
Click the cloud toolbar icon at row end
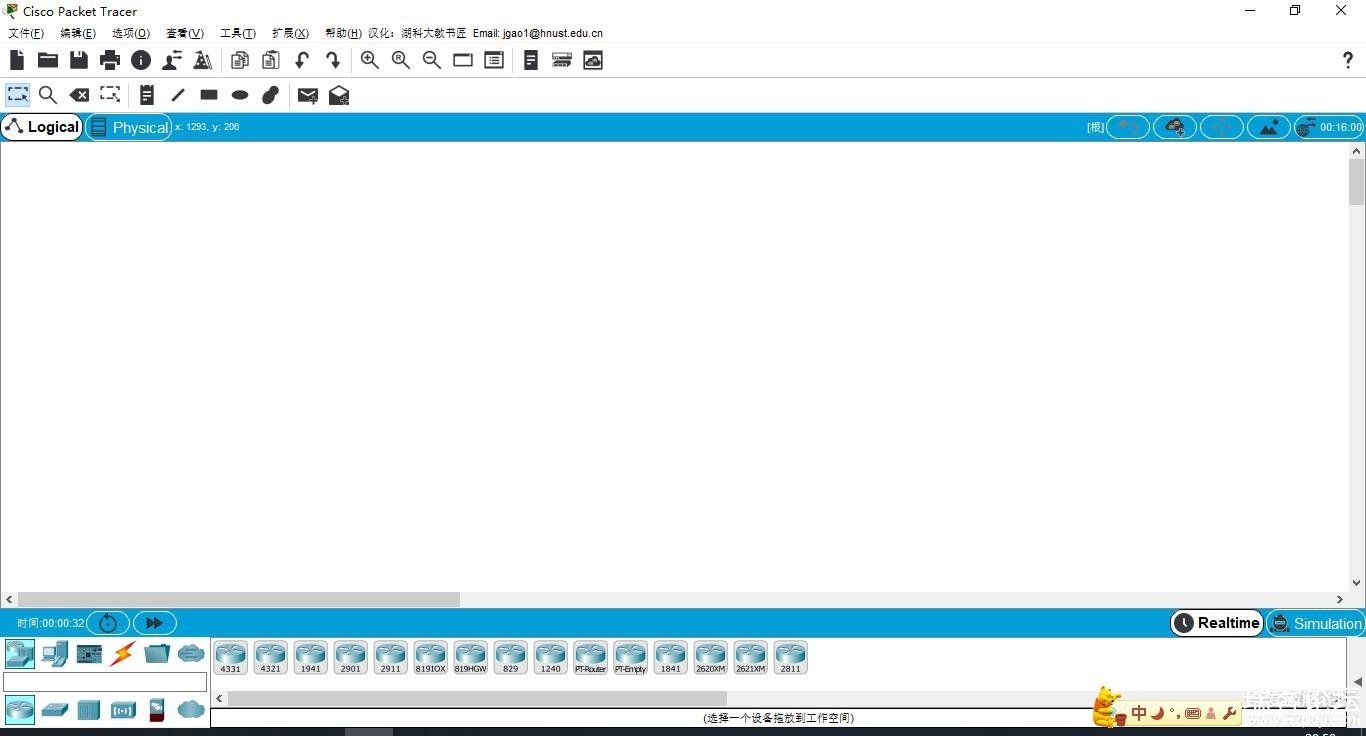tap(593, 60)
